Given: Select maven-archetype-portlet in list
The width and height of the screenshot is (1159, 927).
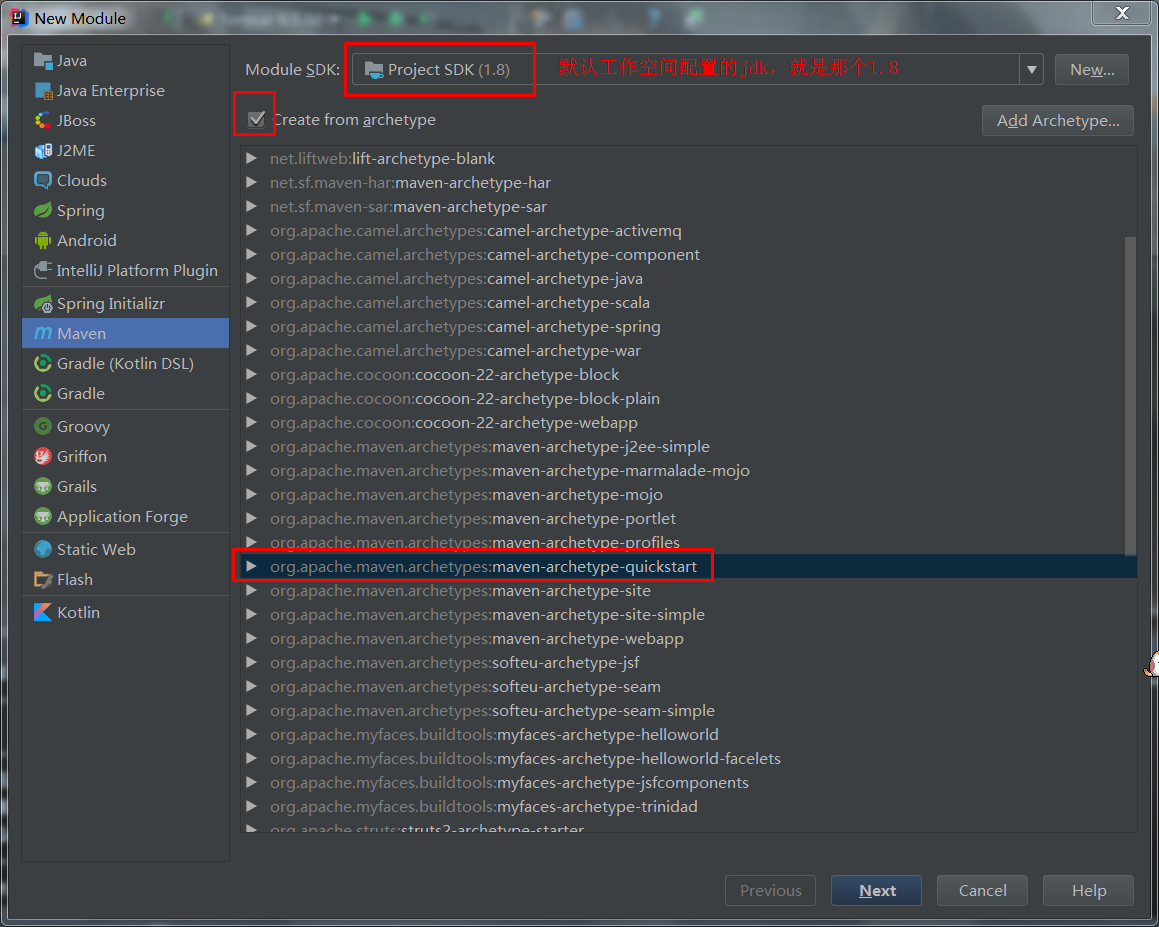Looking at the screenshot, I should click(x=688, y=518).
